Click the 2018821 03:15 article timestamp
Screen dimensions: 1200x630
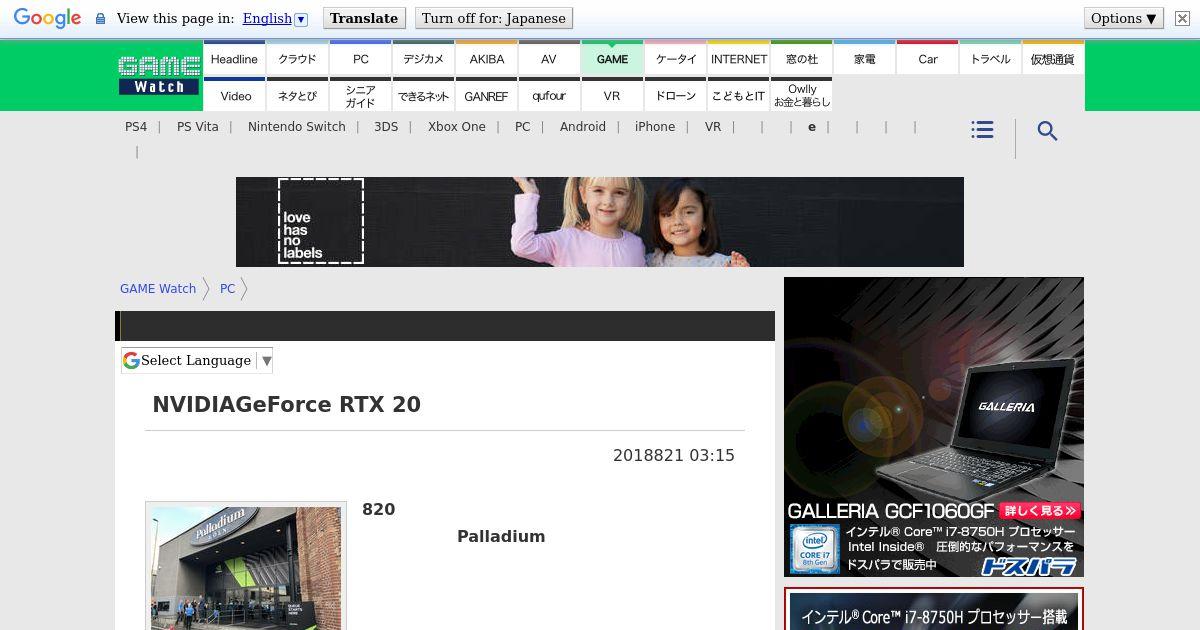[x=674, y=455]
